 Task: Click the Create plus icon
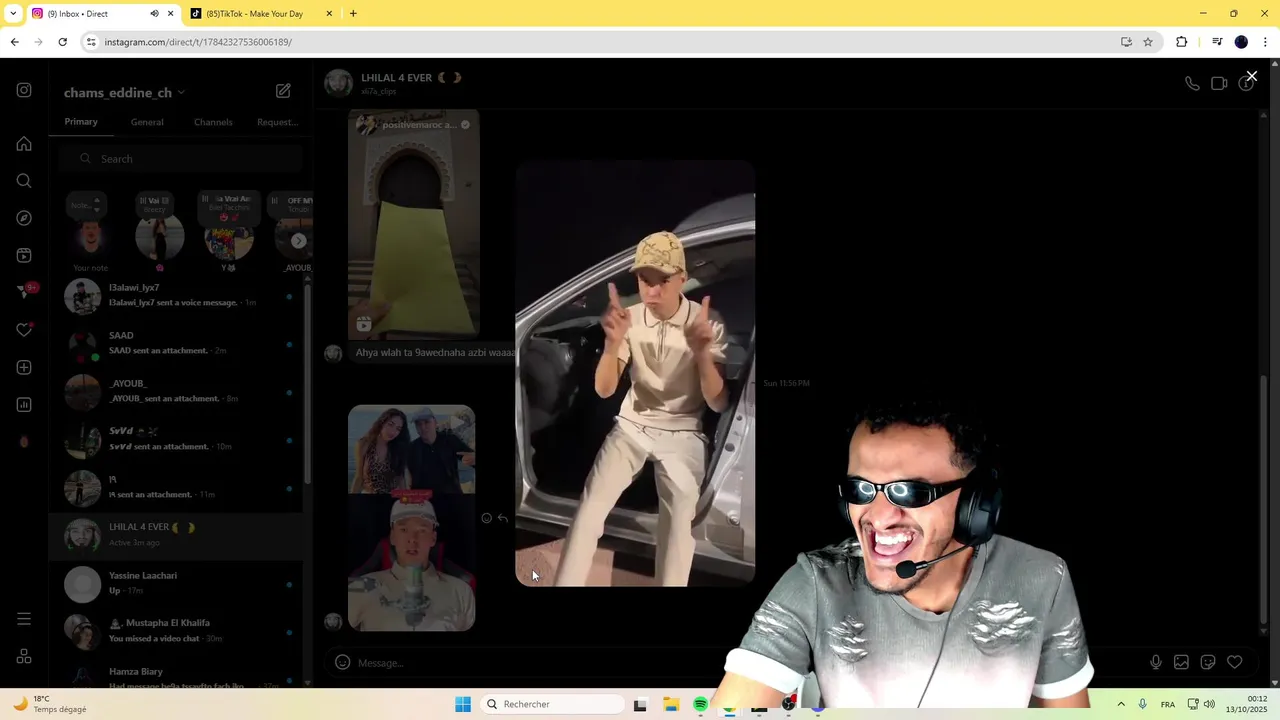pyautogui.click(x=24, y=368)
